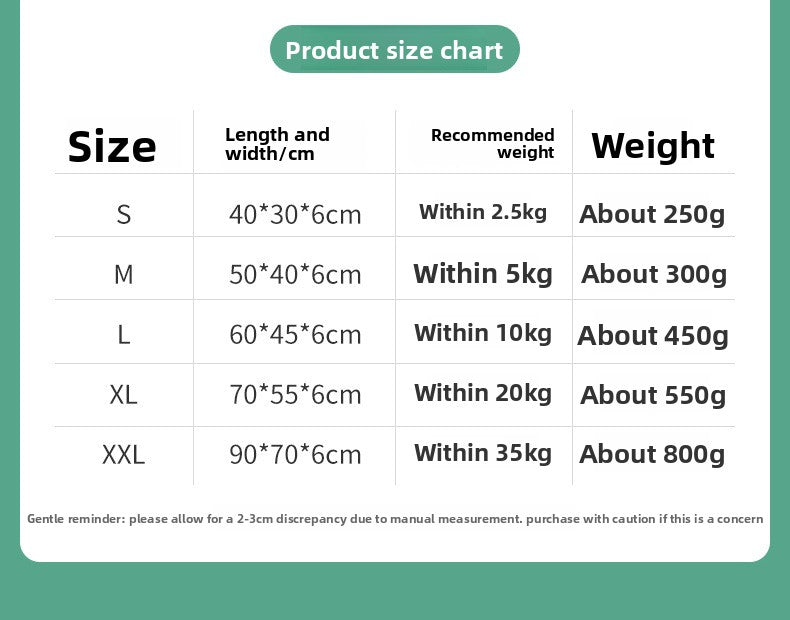Click the Within 2.5kg cell
The height and width of the screenshot is (620, 790).
tap(483, 212)
